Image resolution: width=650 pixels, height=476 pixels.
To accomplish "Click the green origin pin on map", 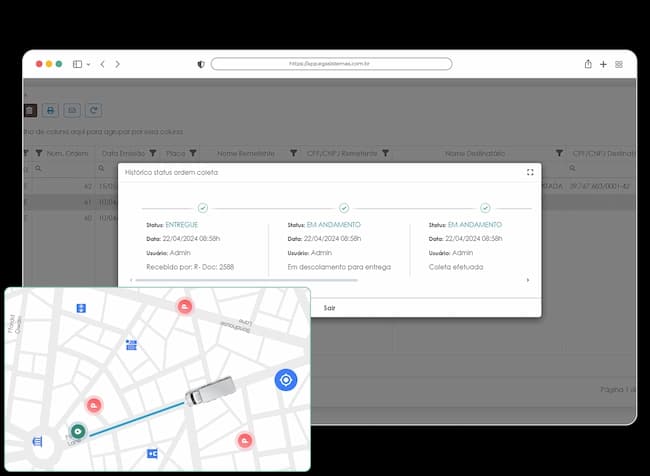I will 78,431.
